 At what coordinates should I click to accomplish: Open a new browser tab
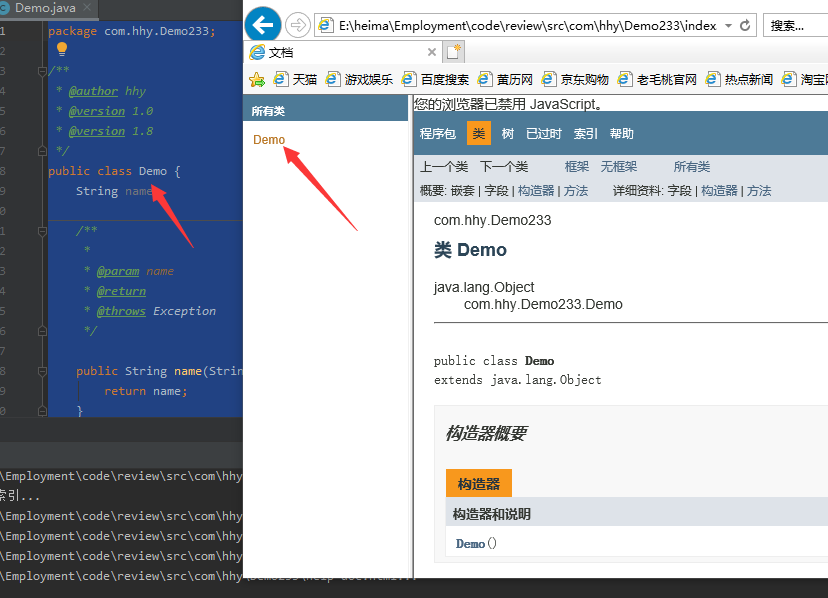pyautogui.click(x=454, y=52)
